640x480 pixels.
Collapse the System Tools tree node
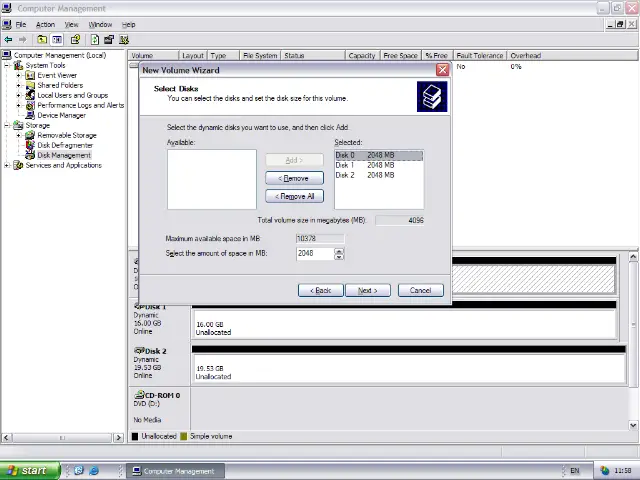pyautogui.click(x=7, y=65)
